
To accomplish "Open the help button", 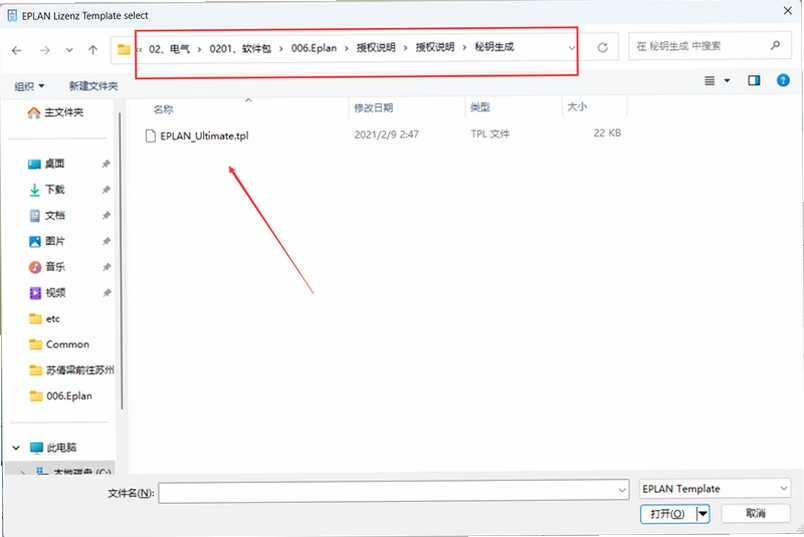I will pos(783,80).
